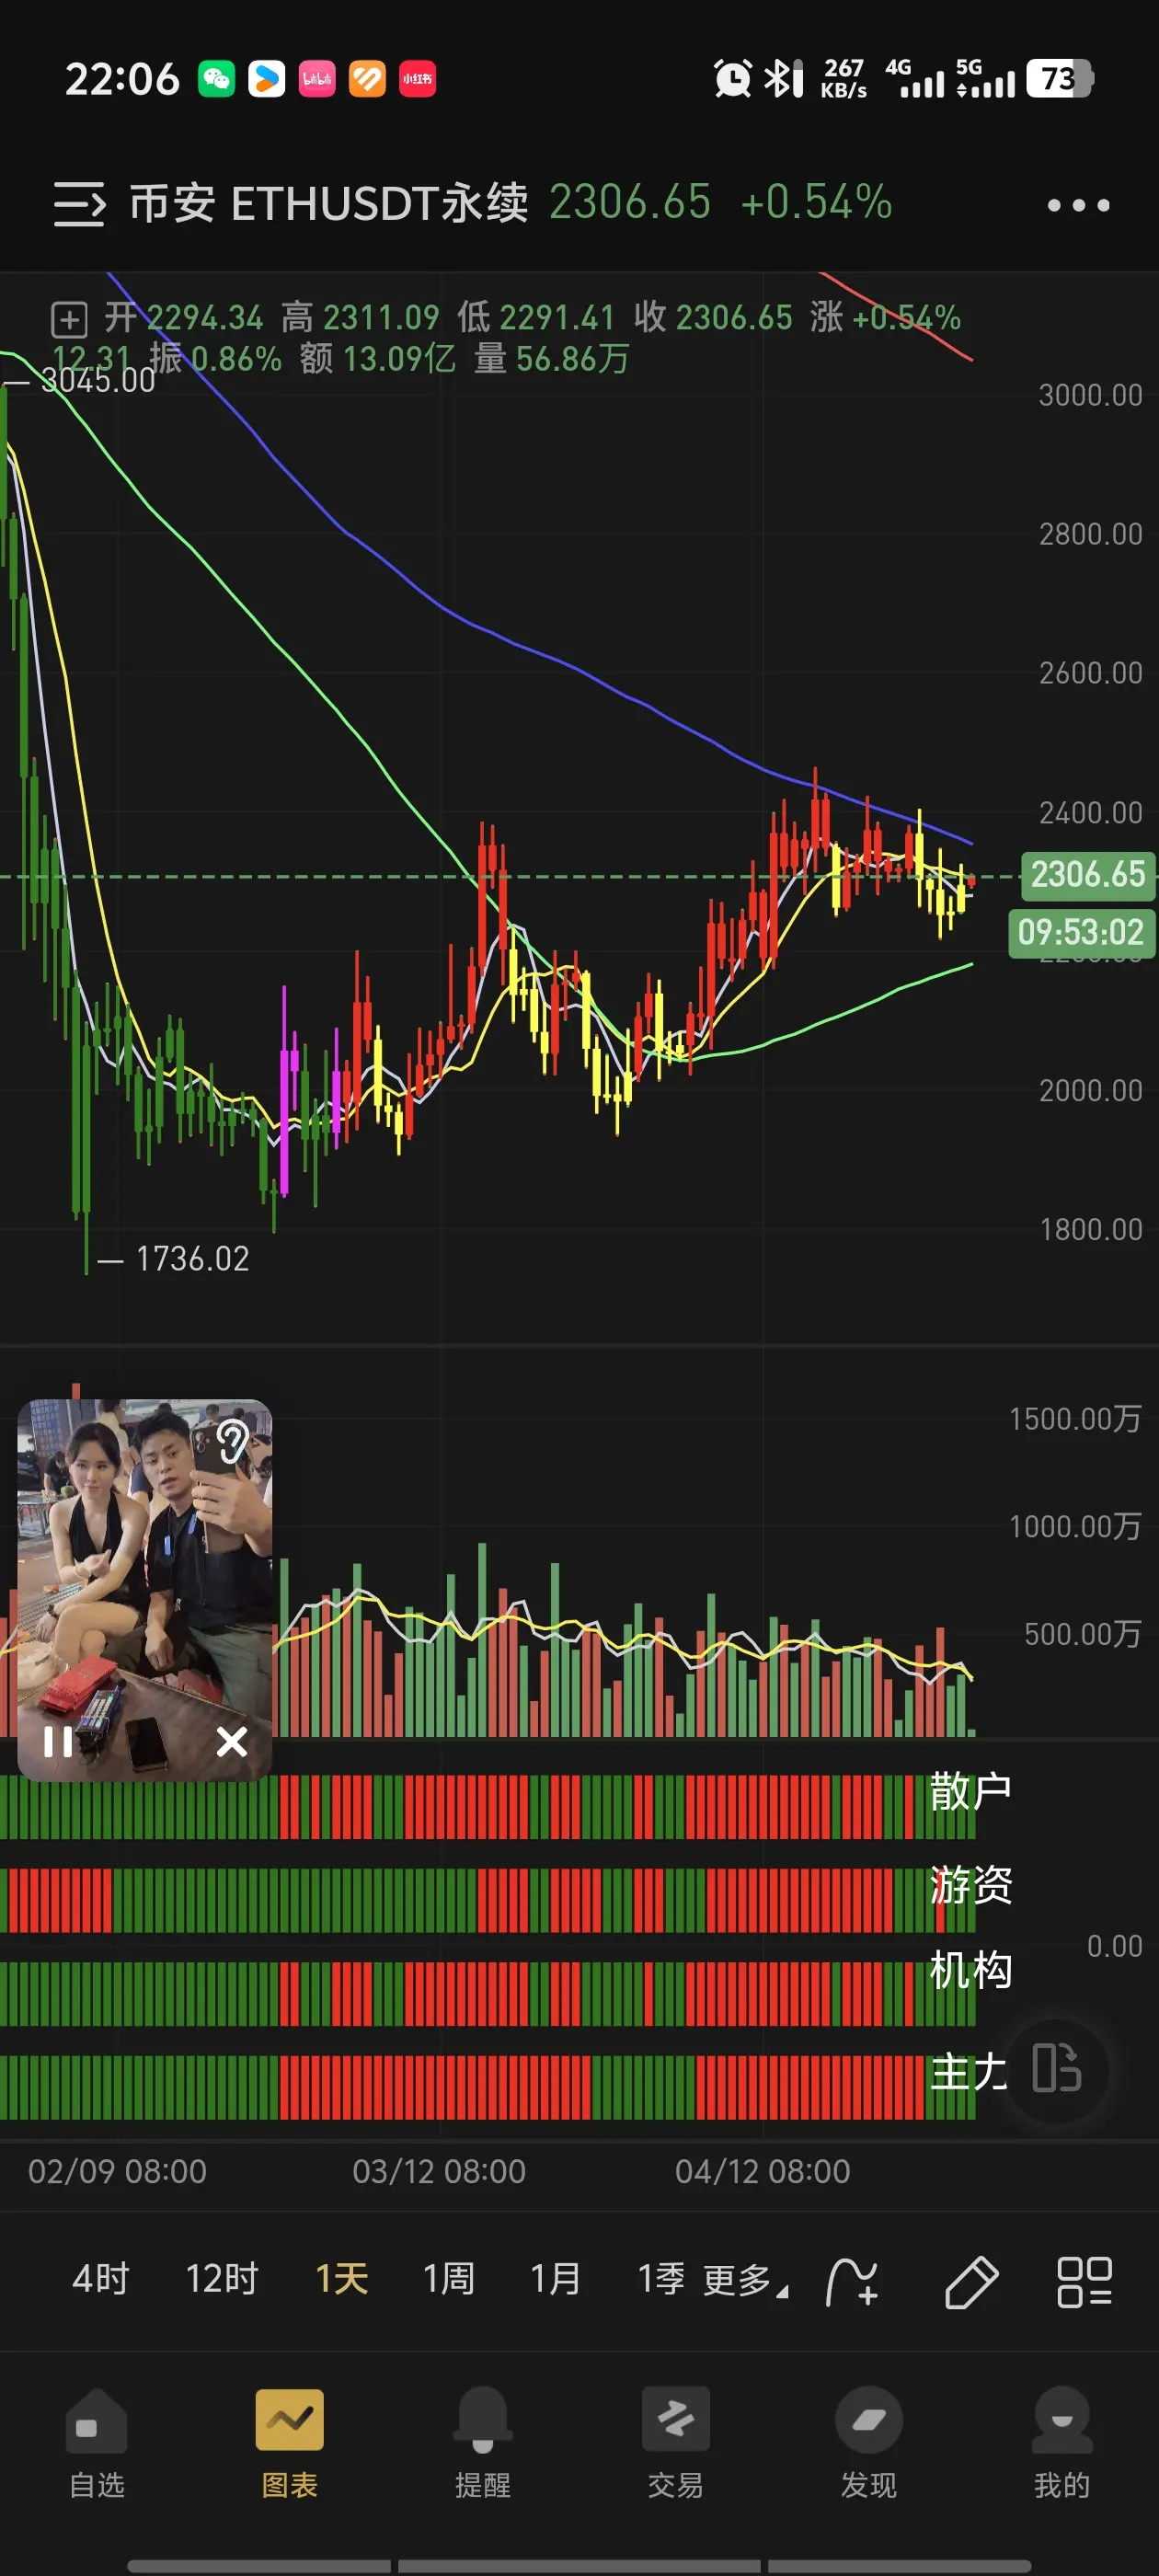This screenshot has height=2576, width=1159.
Task: Select the 12时 timeframe
Action: (222, 2279)
